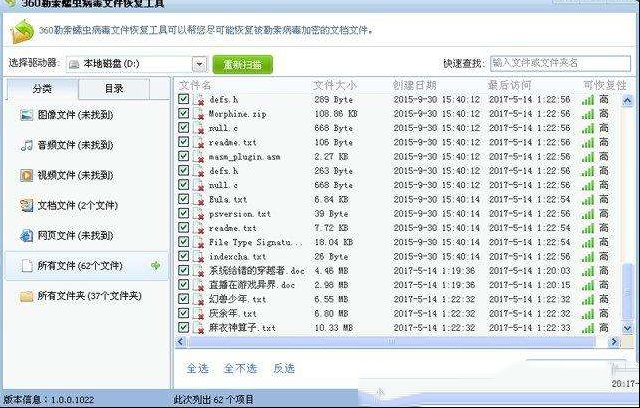
Task: Sort by the 可恢复性 column header
Action: tap(605, 85)
